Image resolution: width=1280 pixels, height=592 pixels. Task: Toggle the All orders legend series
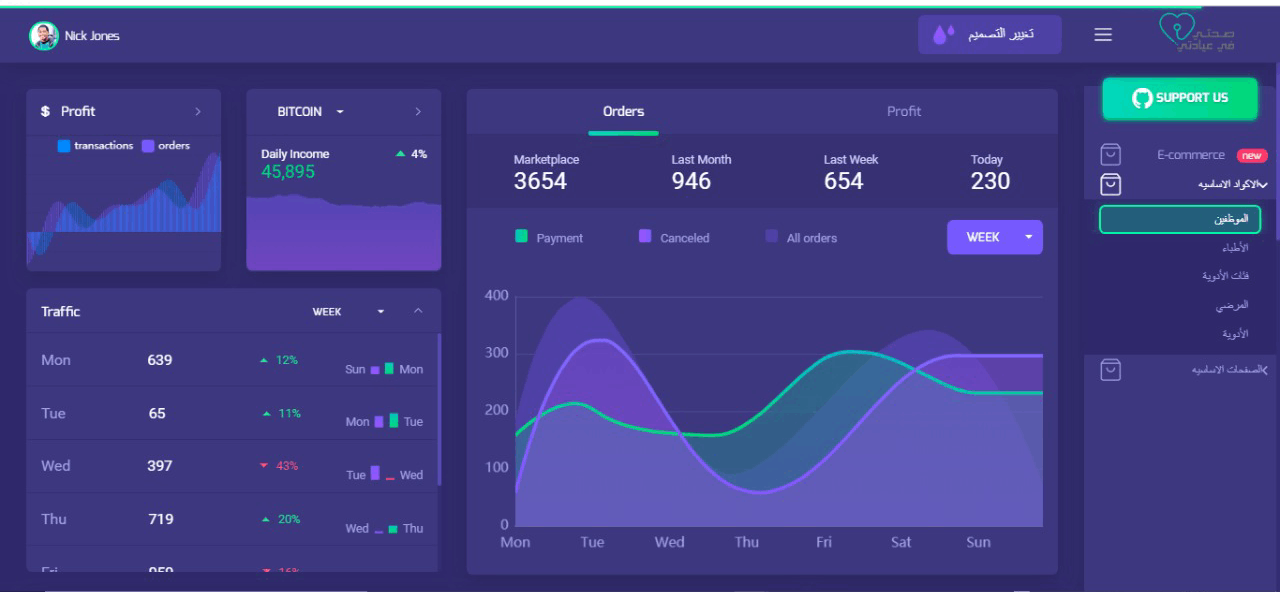tap(771, 237)
